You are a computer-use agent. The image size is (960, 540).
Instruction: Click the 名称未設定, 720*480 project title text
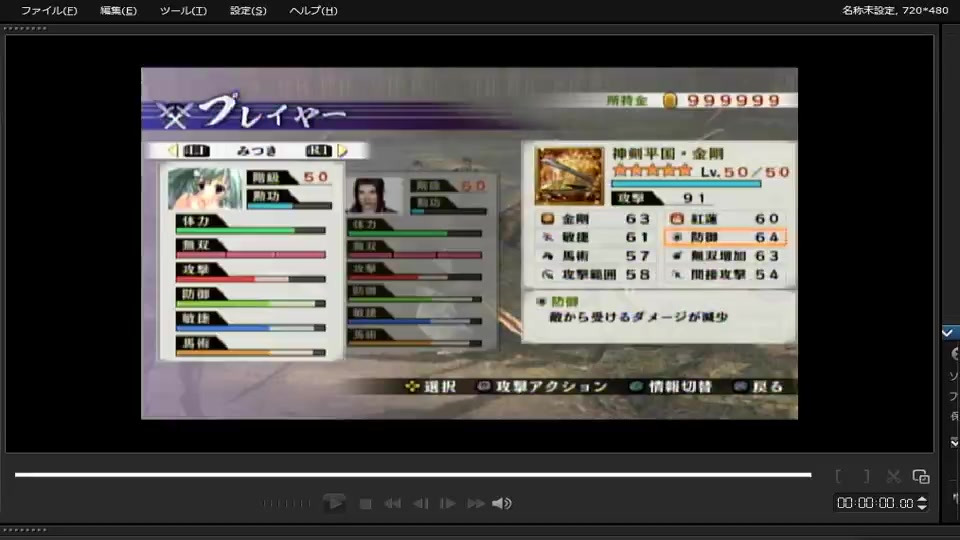895,10
